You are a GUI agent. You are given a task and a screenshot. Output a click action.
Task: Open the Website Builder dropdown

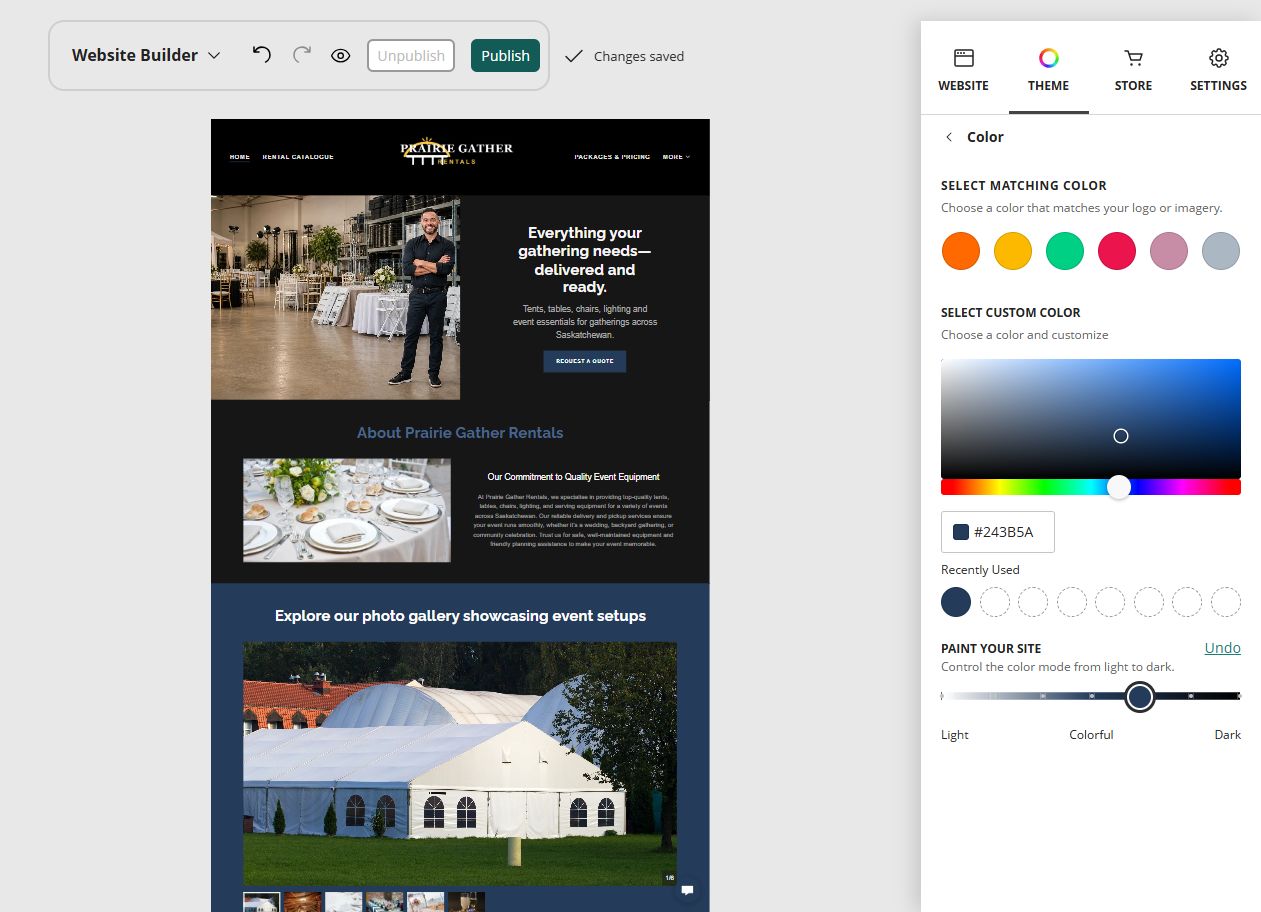click(x=146, y=55)
